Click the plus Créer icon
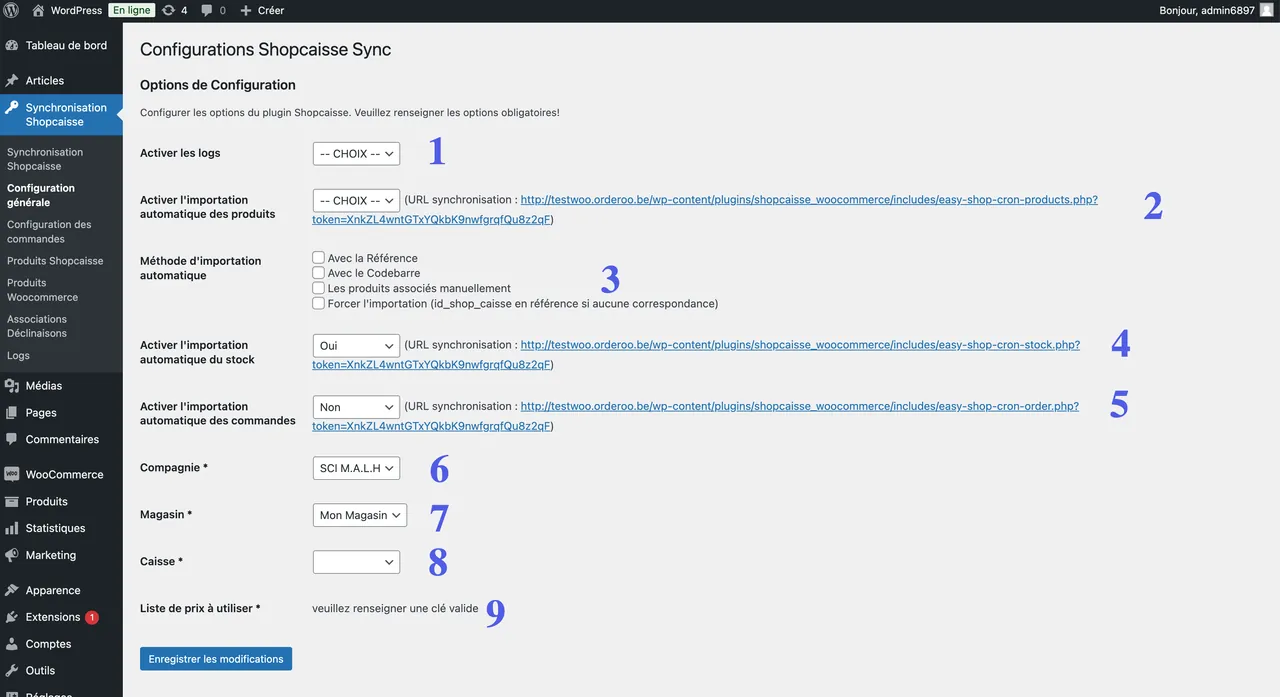The width and height of the screenshot is (1280, 697). pyautogui.click(x=246, y=10)
